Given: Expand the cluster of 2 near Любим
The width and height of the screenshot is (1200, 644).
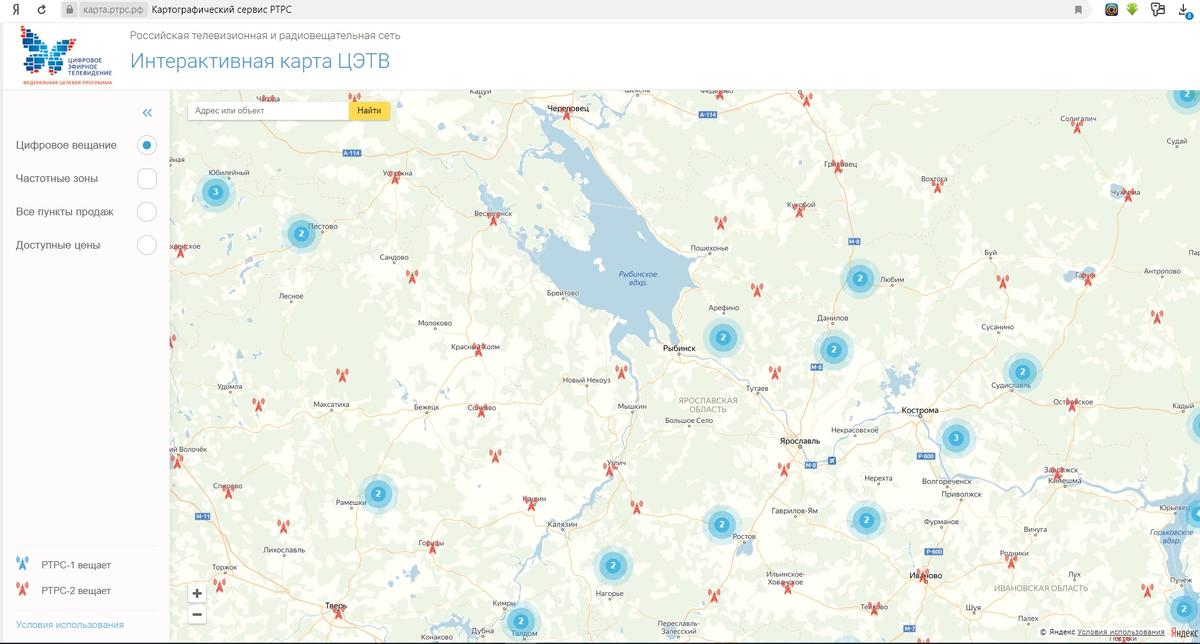Looking at the screenshot, I should click(x=860, y=279).
